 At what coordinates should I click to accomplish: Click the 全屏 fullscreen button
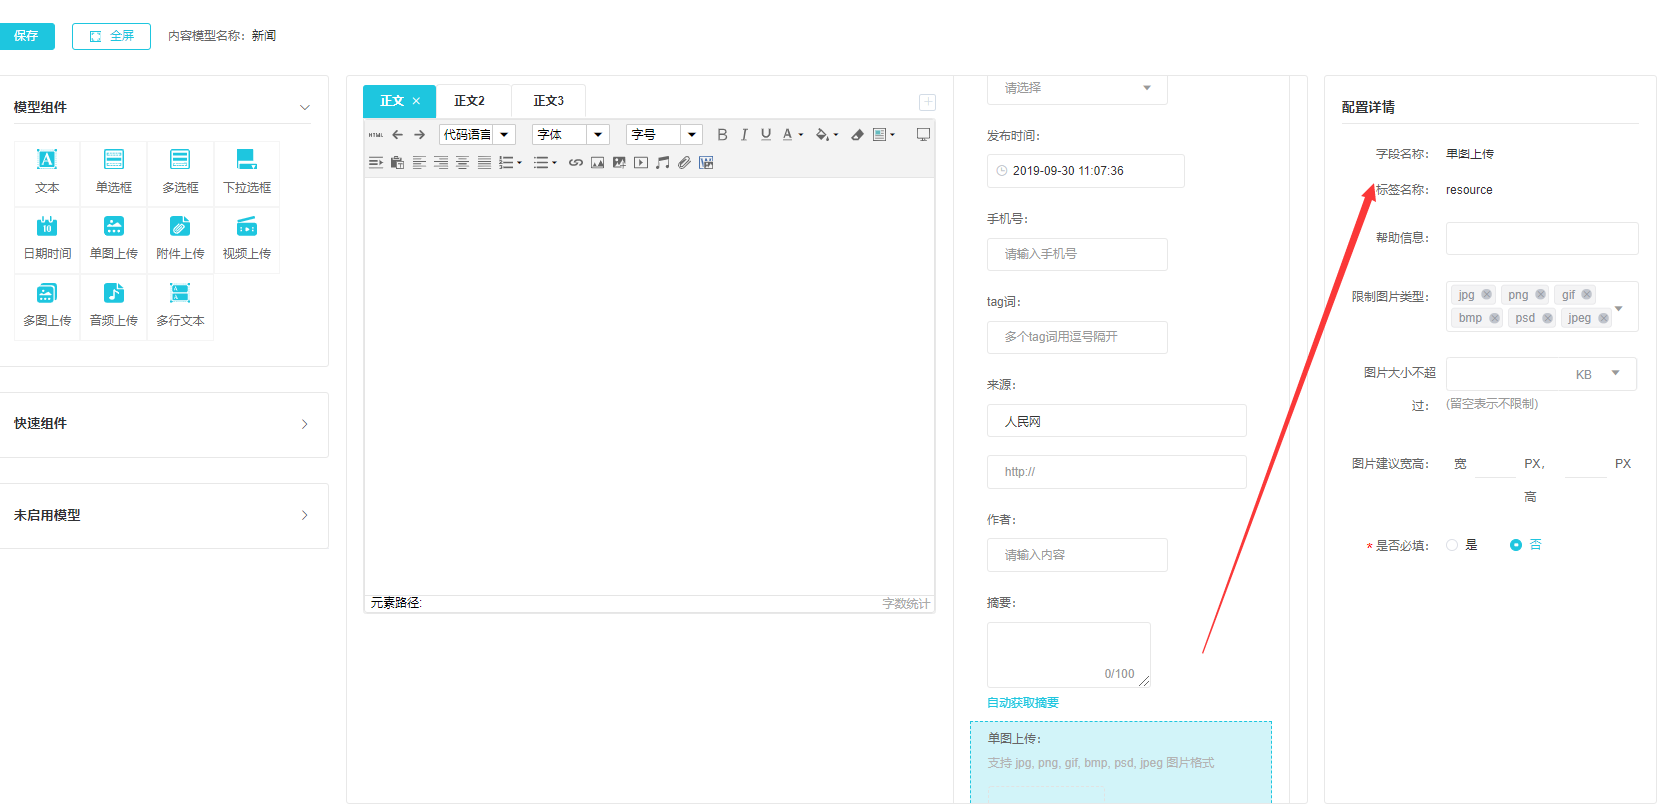pyautogui.click(x=111, y=36)
